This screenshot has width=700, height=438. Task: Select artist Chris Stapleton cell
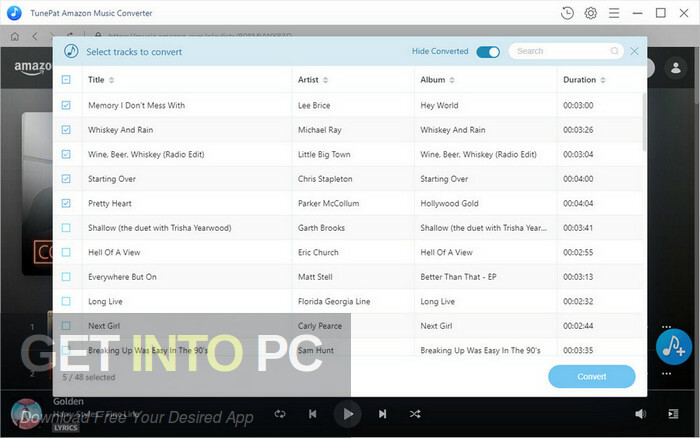pos(325,179)
